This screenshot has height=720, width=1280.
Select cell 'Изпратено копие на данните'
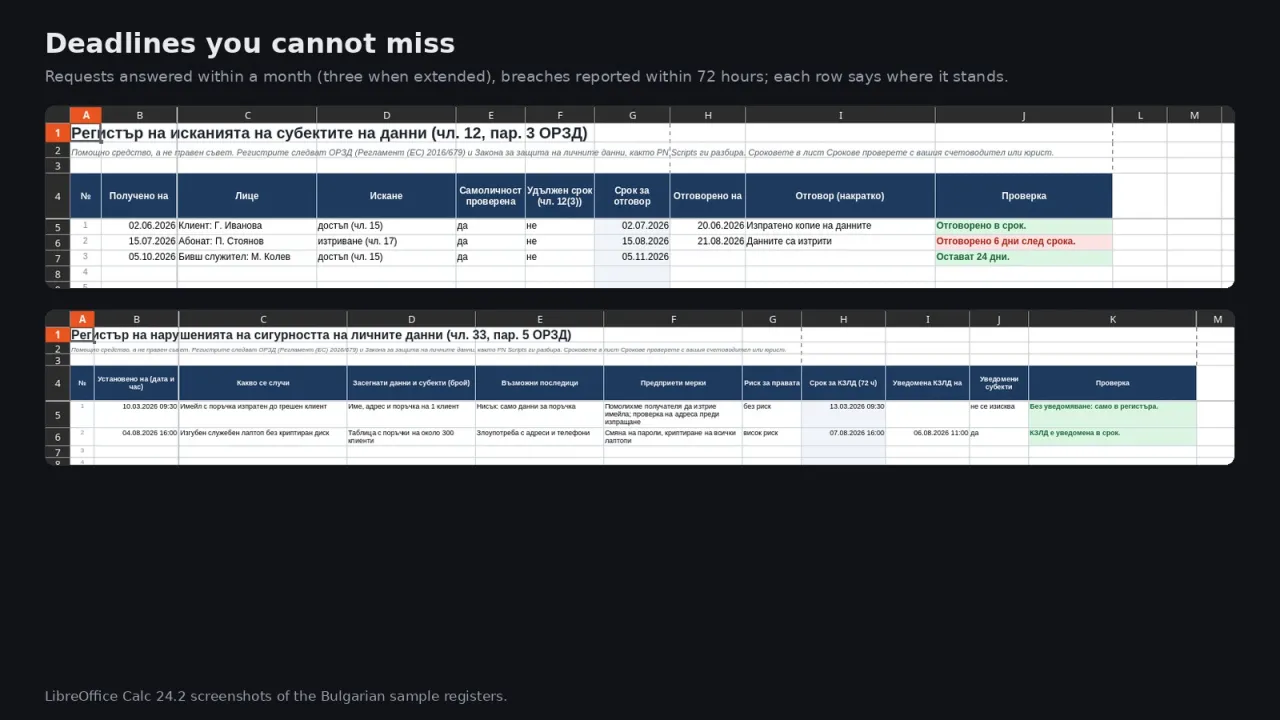coord(840,226)
